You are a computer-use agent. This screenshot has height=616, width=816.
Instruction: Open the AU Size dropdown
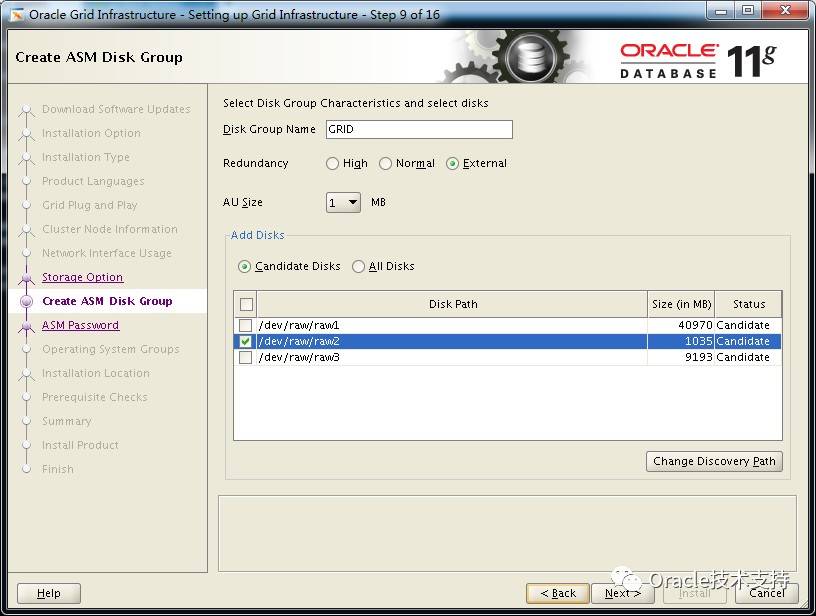tap(343, 202)
